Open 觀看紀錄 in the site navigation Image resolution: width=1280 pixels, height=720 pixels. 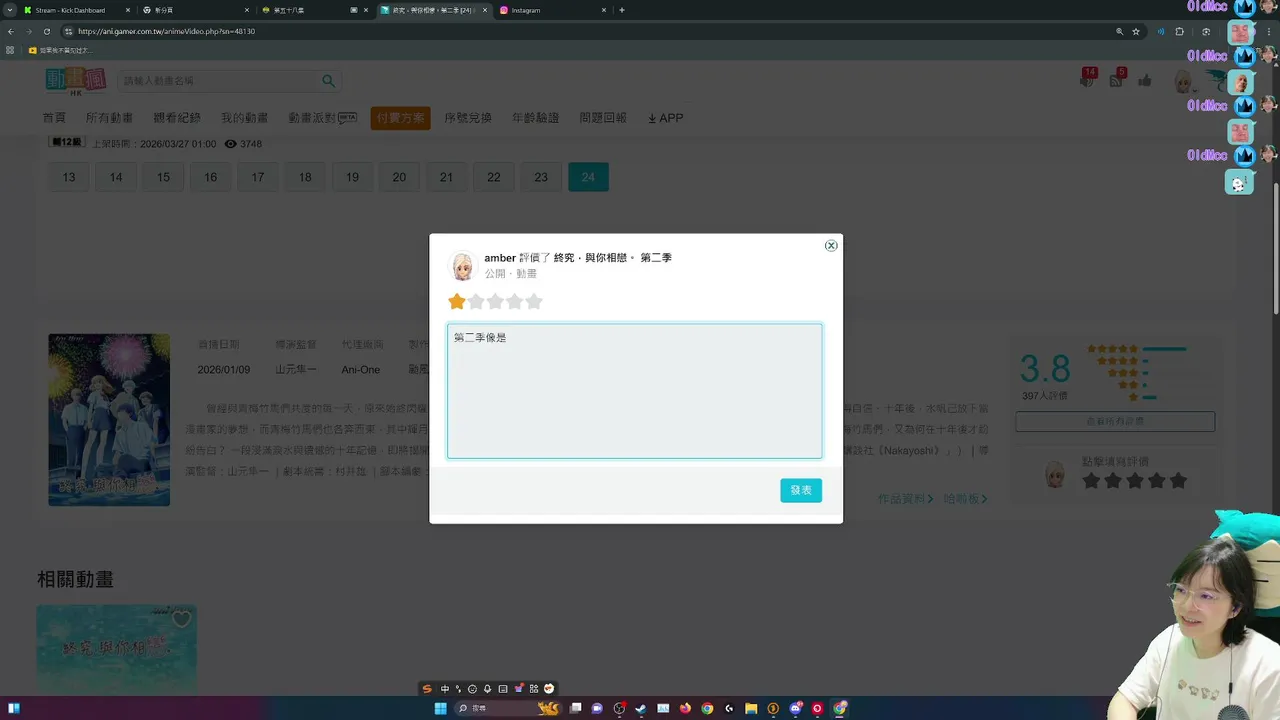[x=177, y=118]
